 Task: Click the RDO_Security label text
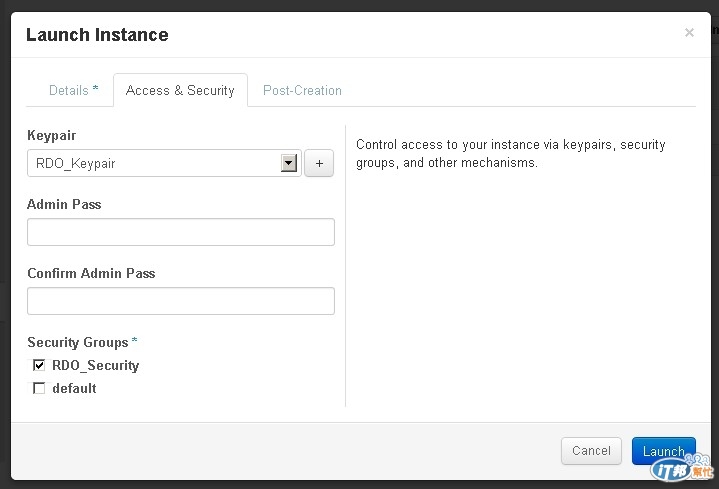click(x=95, y=365)
